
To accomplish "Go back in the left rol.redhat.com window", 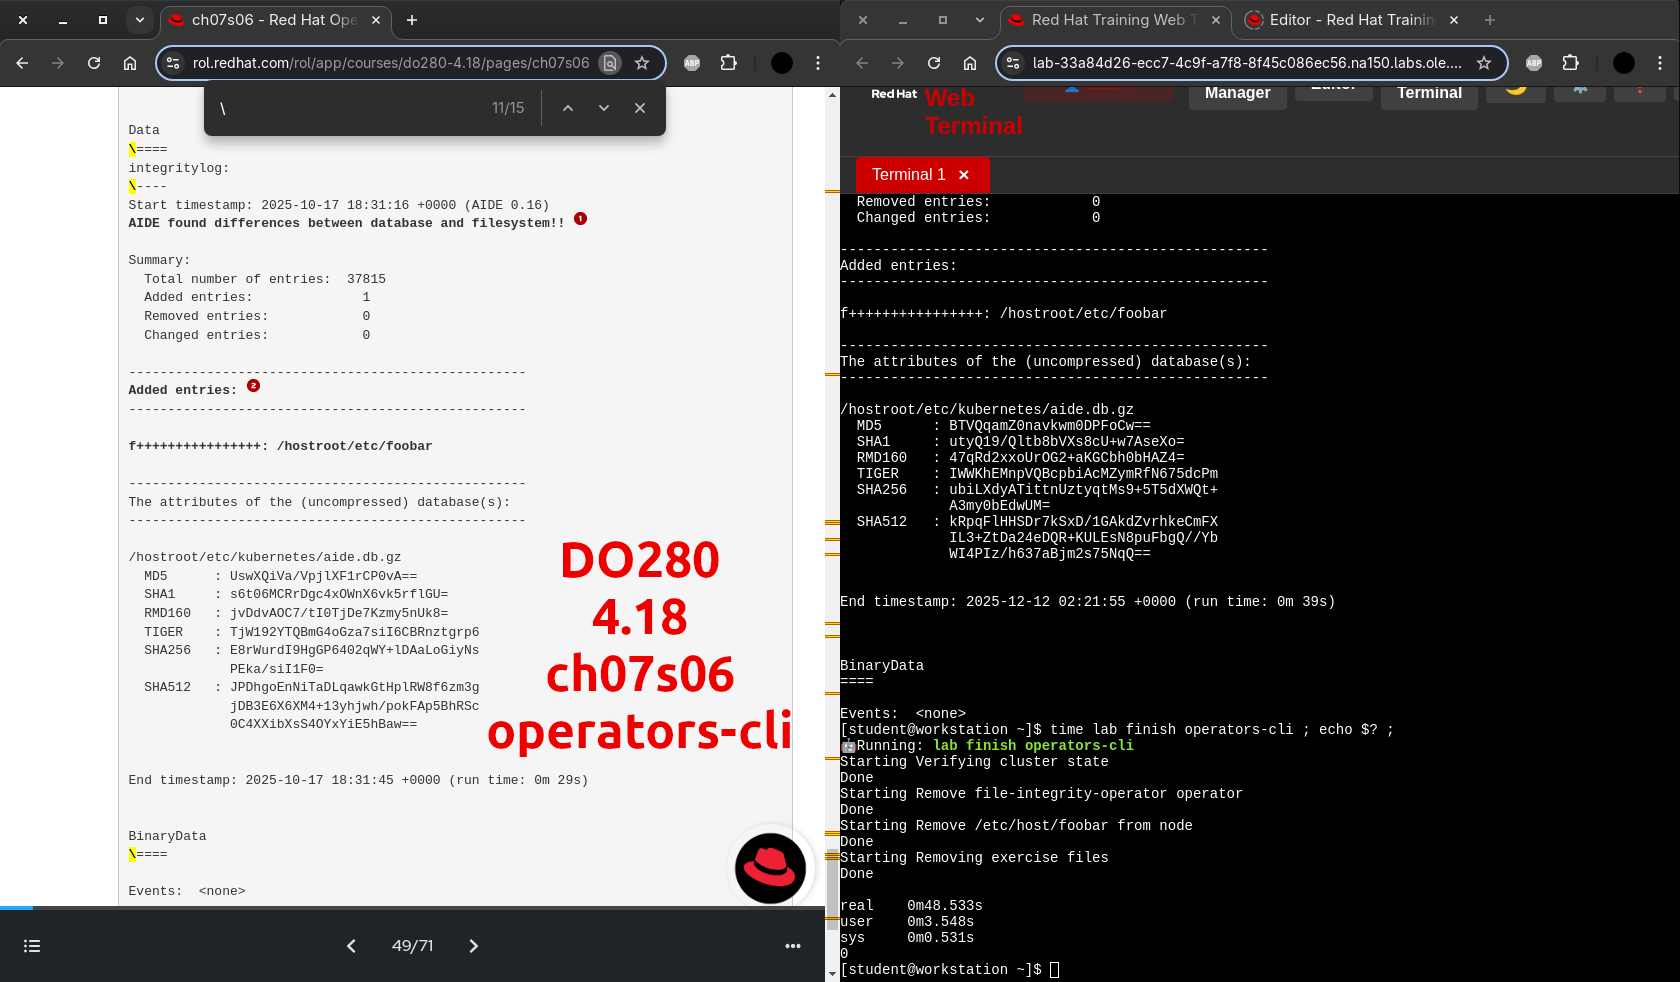I will [x=22, y=63].
